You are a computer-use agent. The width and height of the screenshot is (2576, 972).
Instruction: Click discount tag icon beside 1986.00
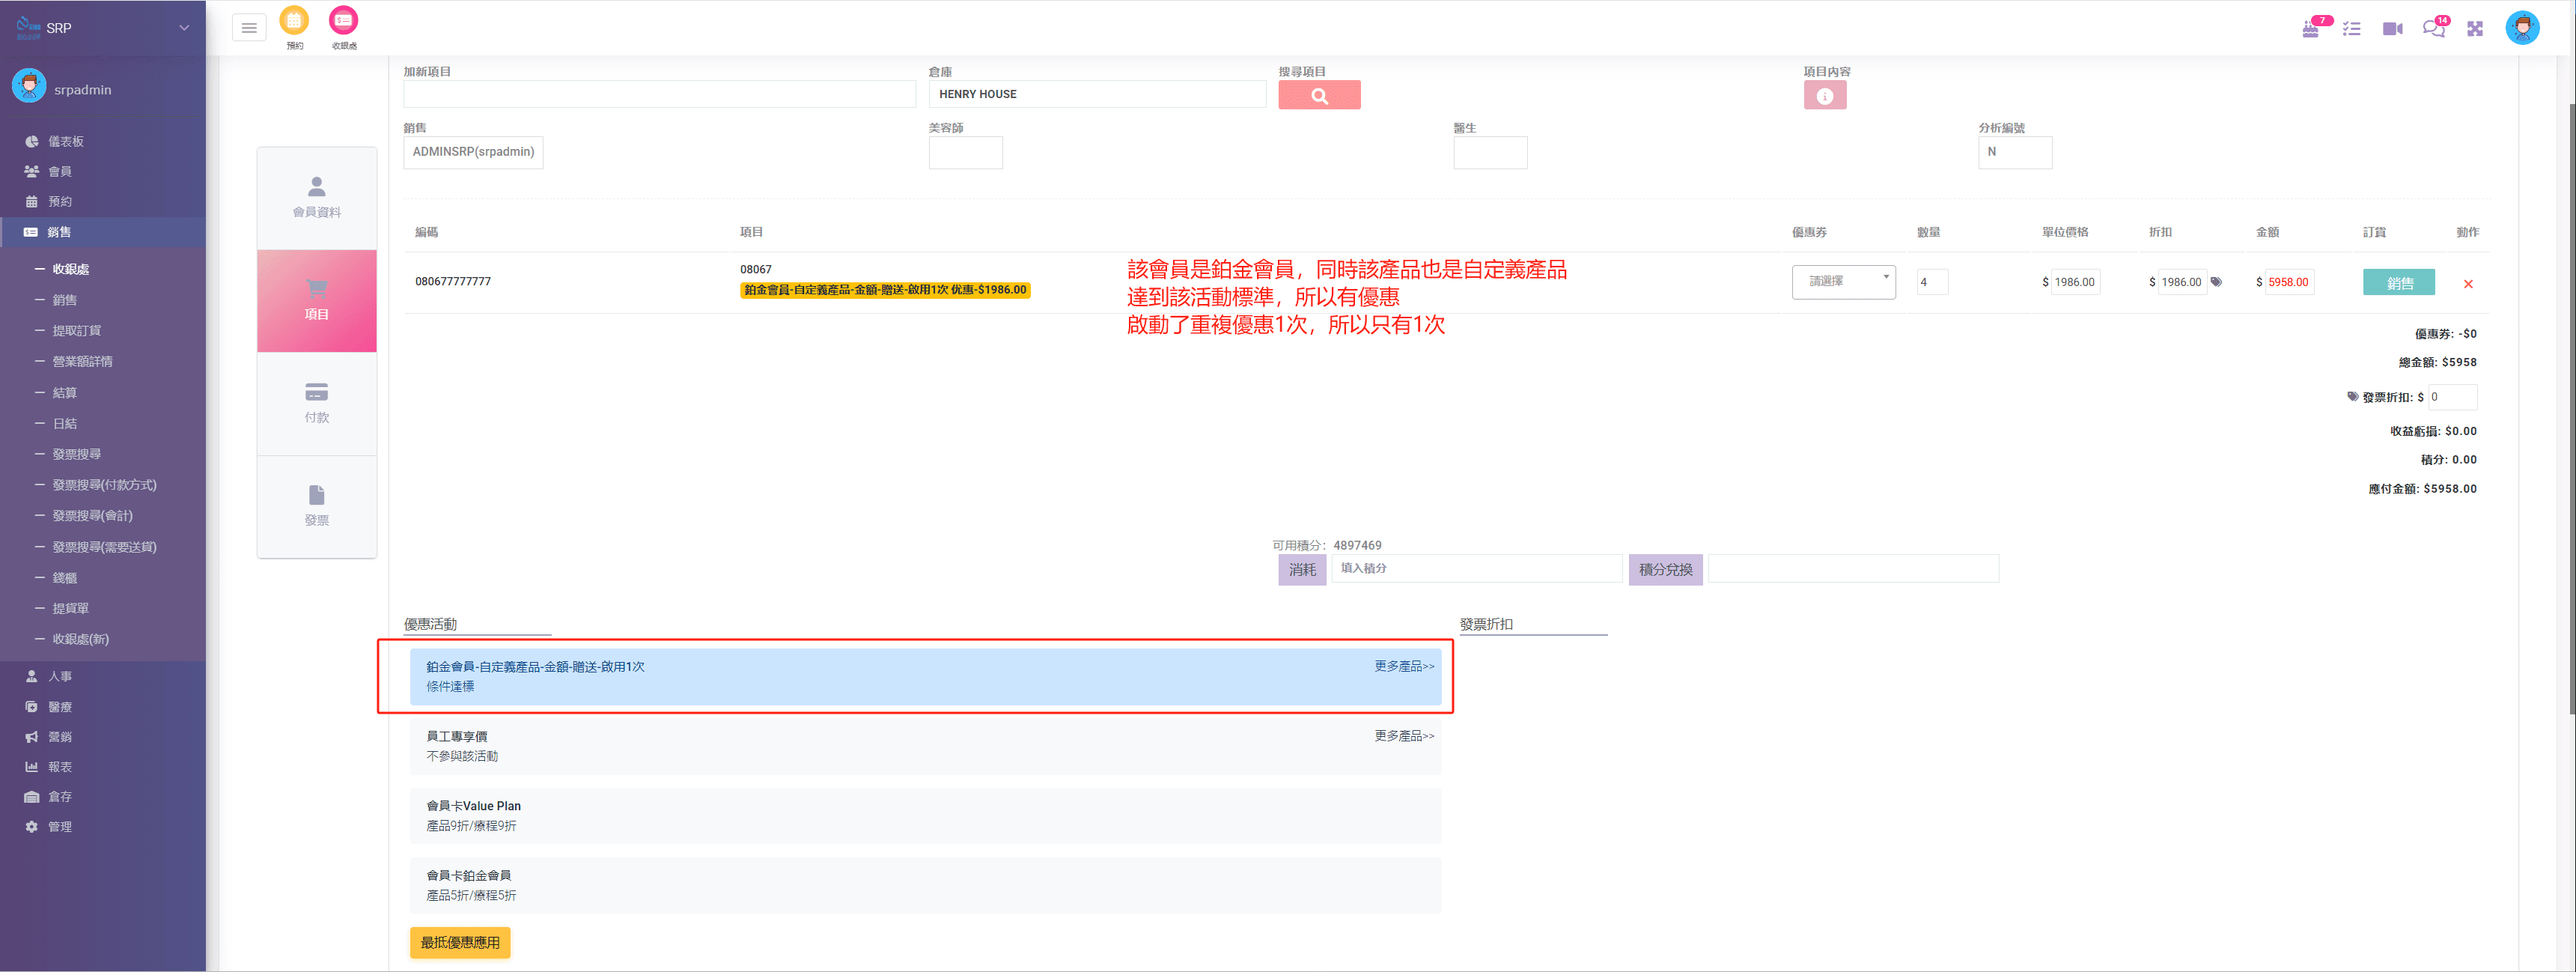pyautogui.click(x=2216, y=282)
